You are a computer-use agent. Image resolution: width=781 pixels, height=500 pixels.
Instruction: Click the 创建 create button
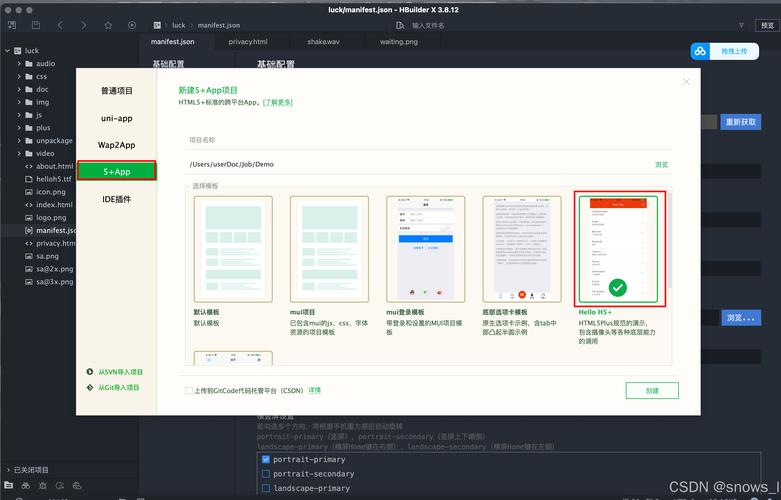point(652,391)
